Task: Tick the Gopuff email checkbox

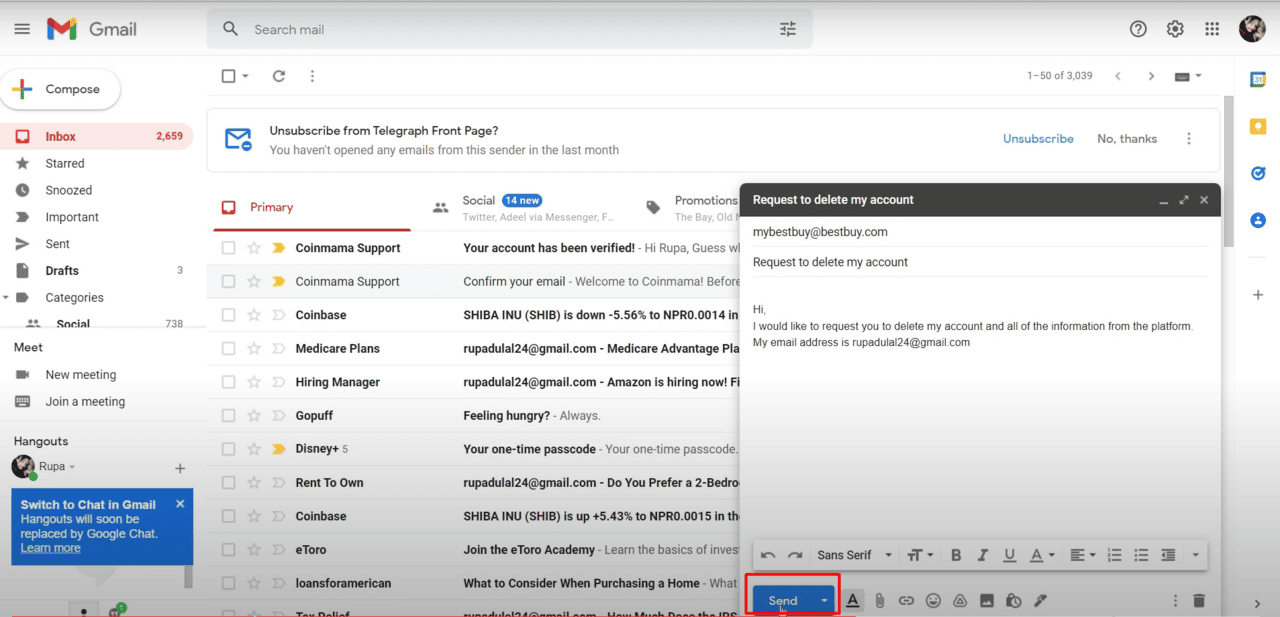Action: 229,416
